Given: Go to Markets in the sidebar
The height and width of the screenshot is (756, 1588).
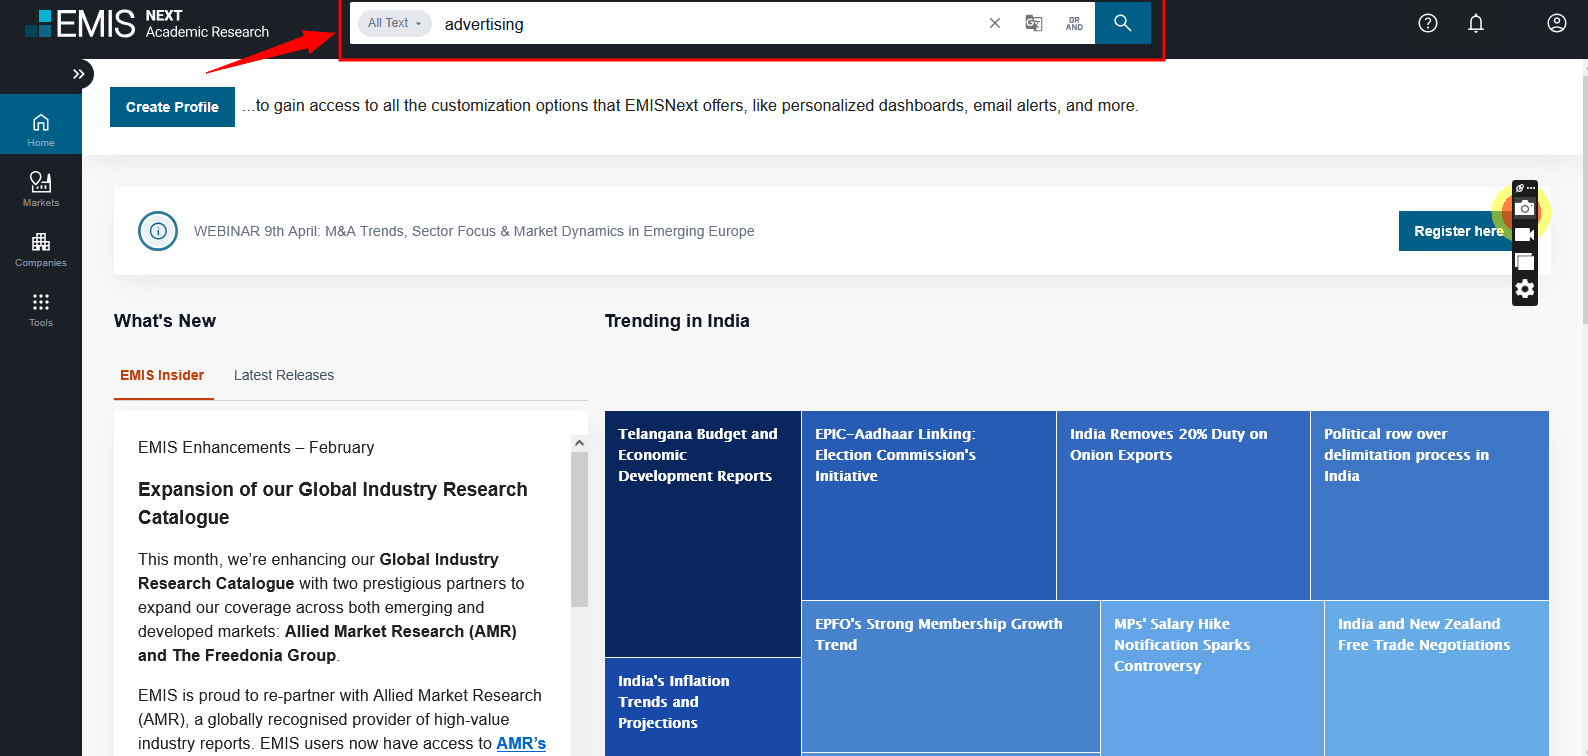Looking at the screenshot, I should (x=41, y=188).
